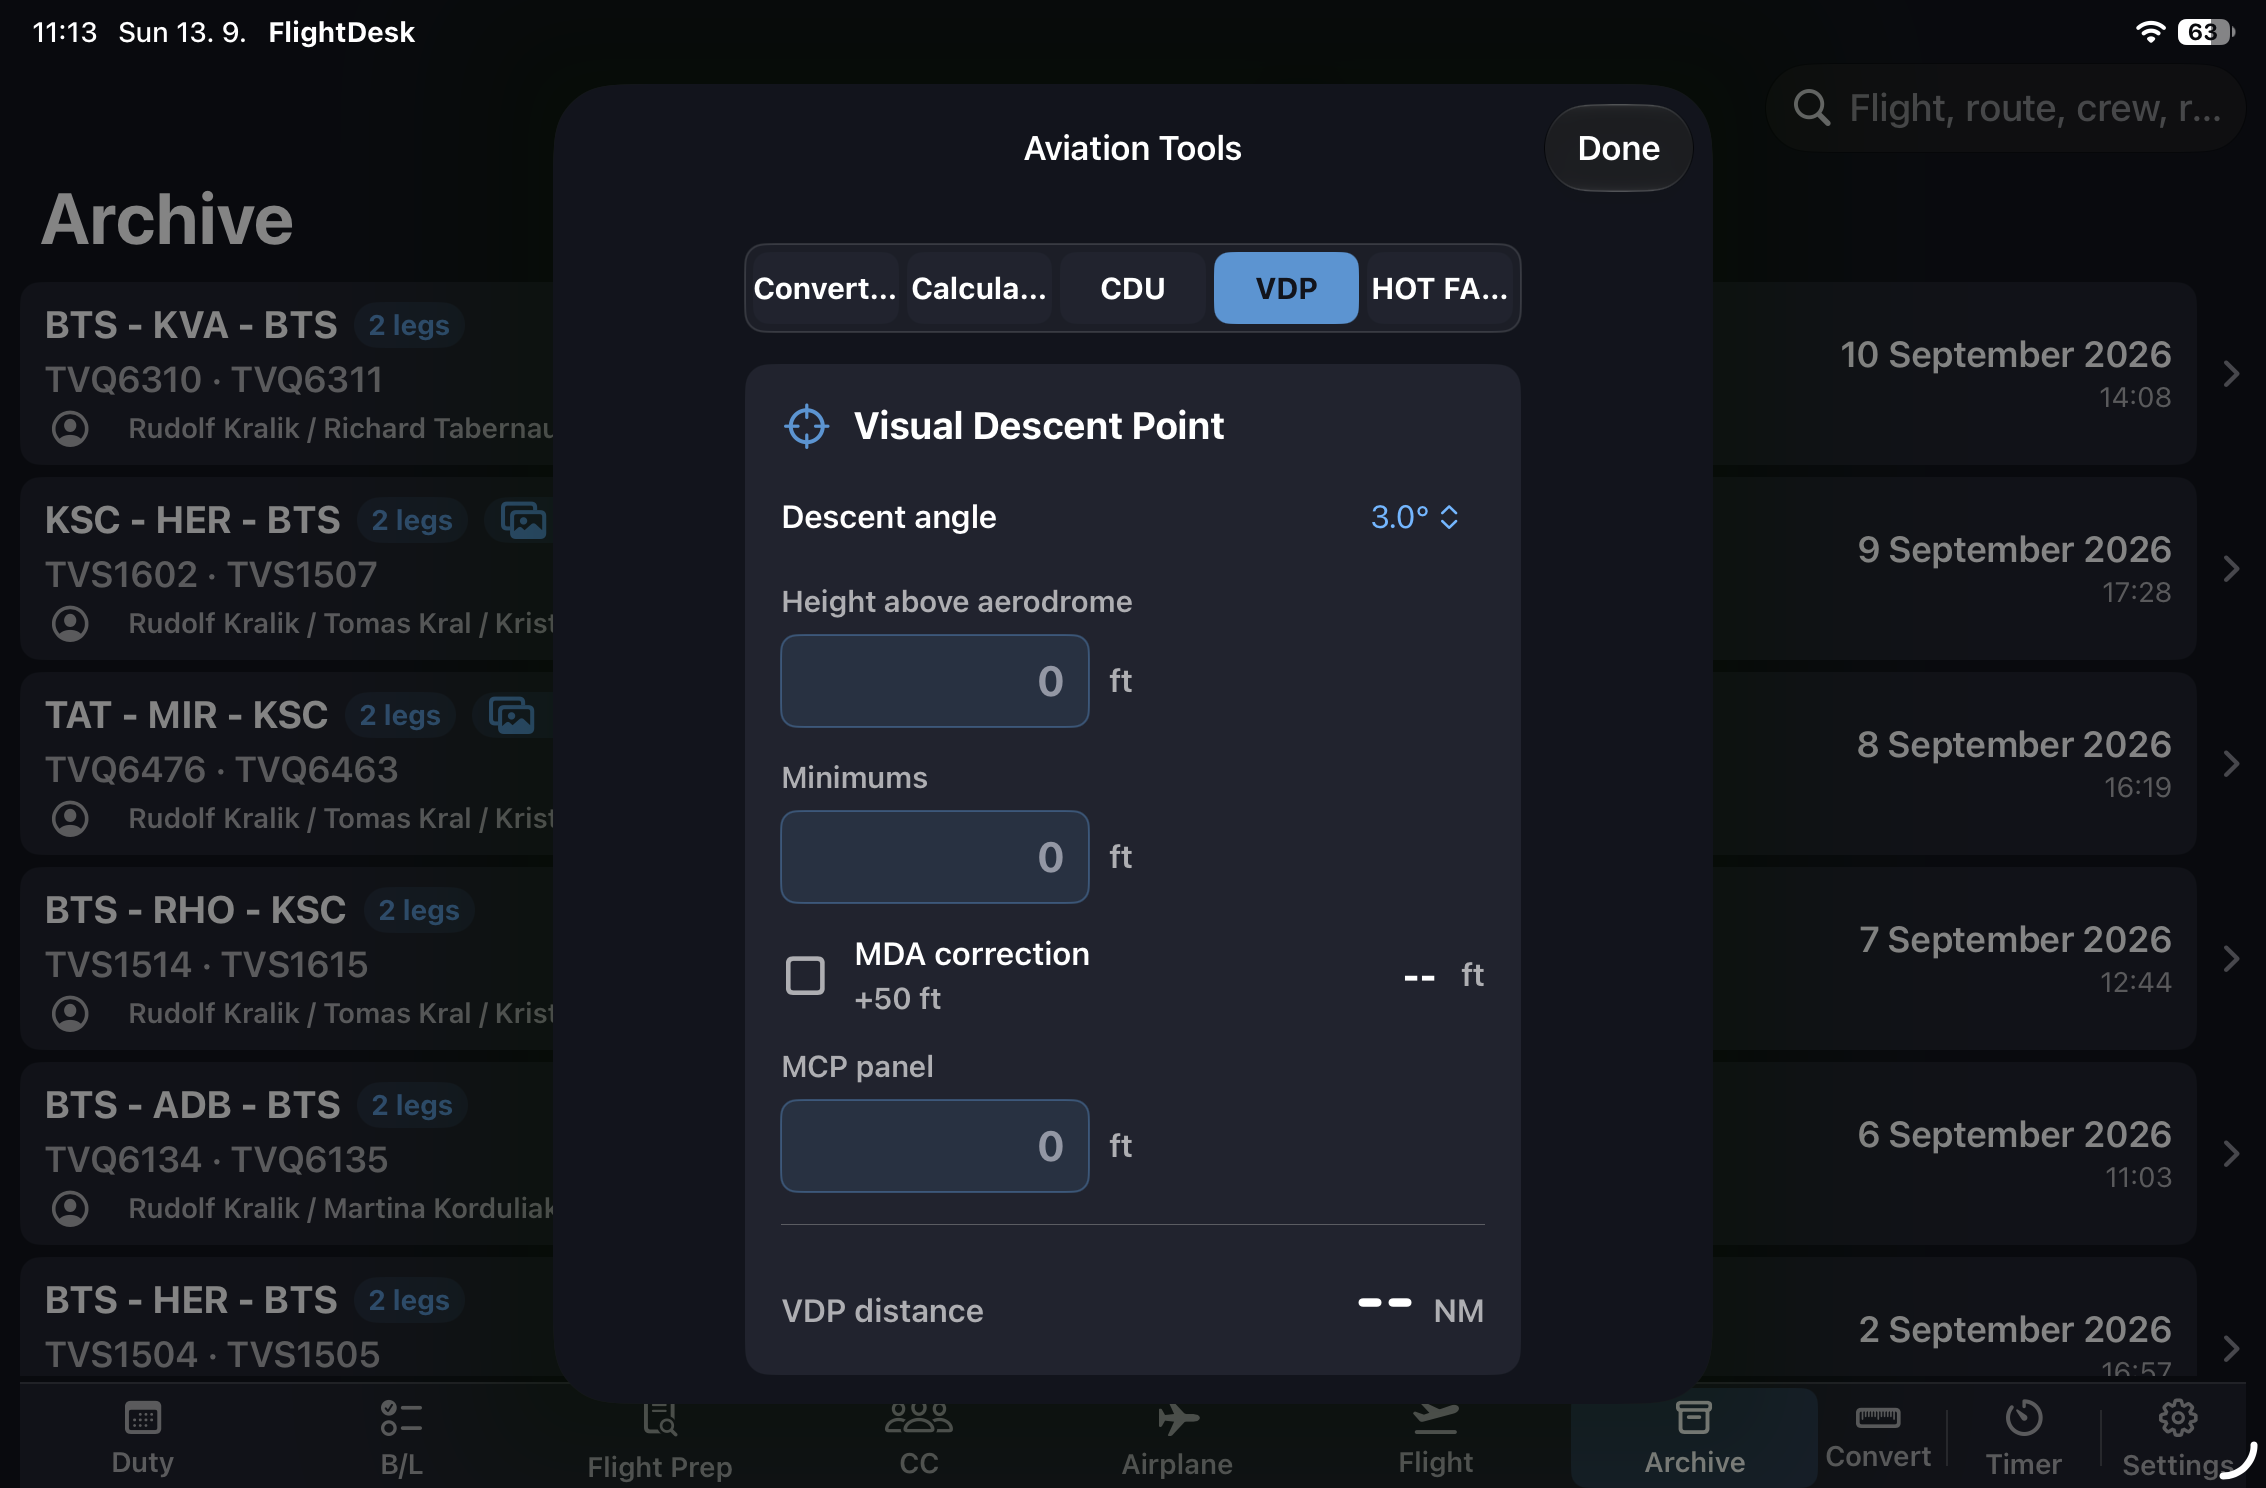
Task: Select the VDP tab
Action: click(1286, 288)
